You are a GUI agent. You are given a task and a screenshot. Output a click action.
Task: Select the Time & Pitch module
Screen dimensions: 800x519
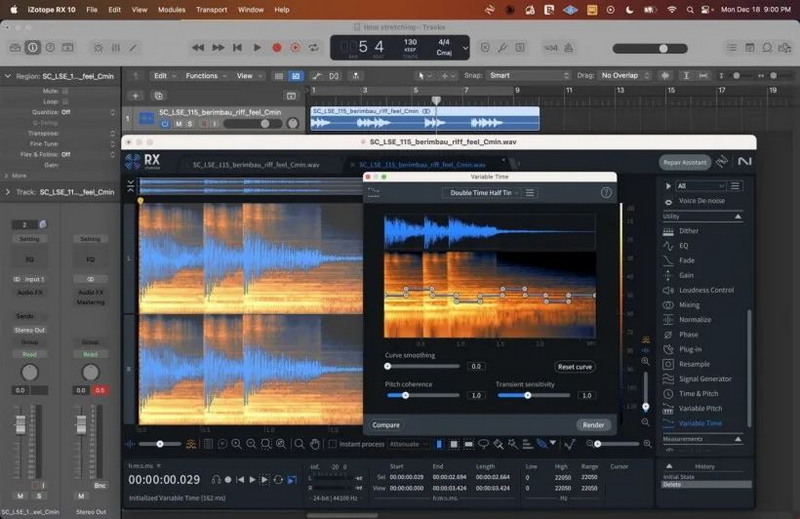pyautogui.click(x=697, y=393)
